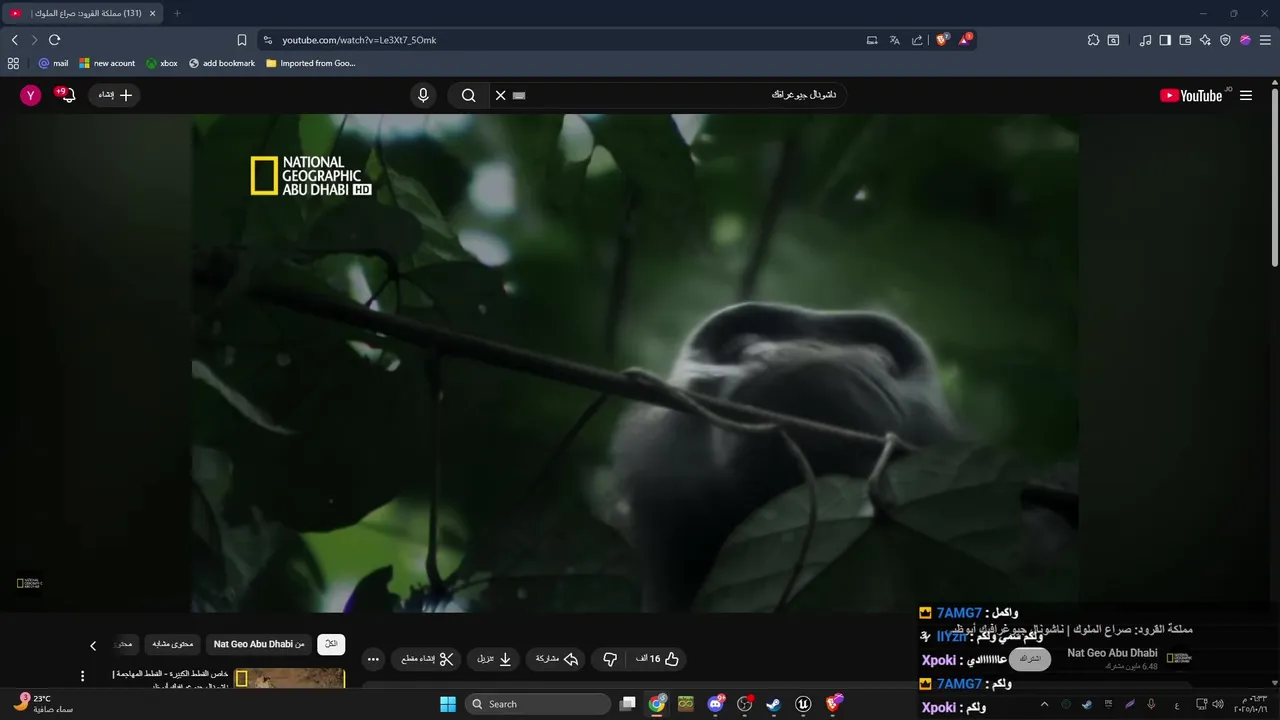Open the suggested big cats video thumbnail
The image size is (1280, 720).
[289, 679]
